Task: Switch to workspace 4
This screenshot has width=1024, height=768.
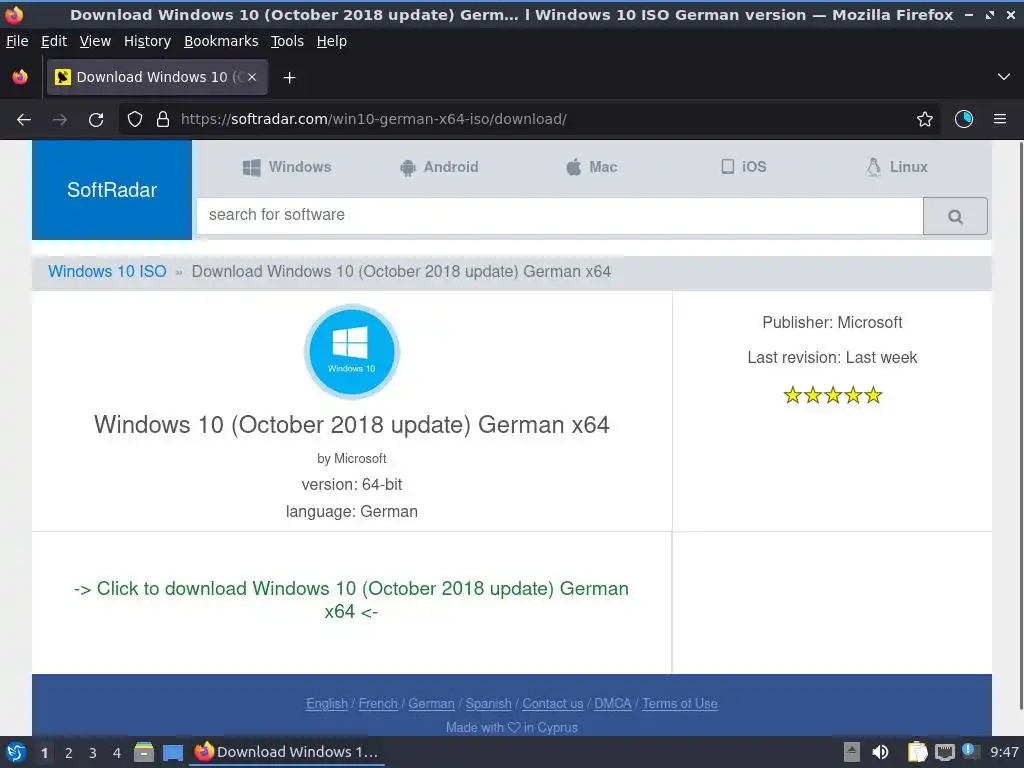Action: (117, 753)
